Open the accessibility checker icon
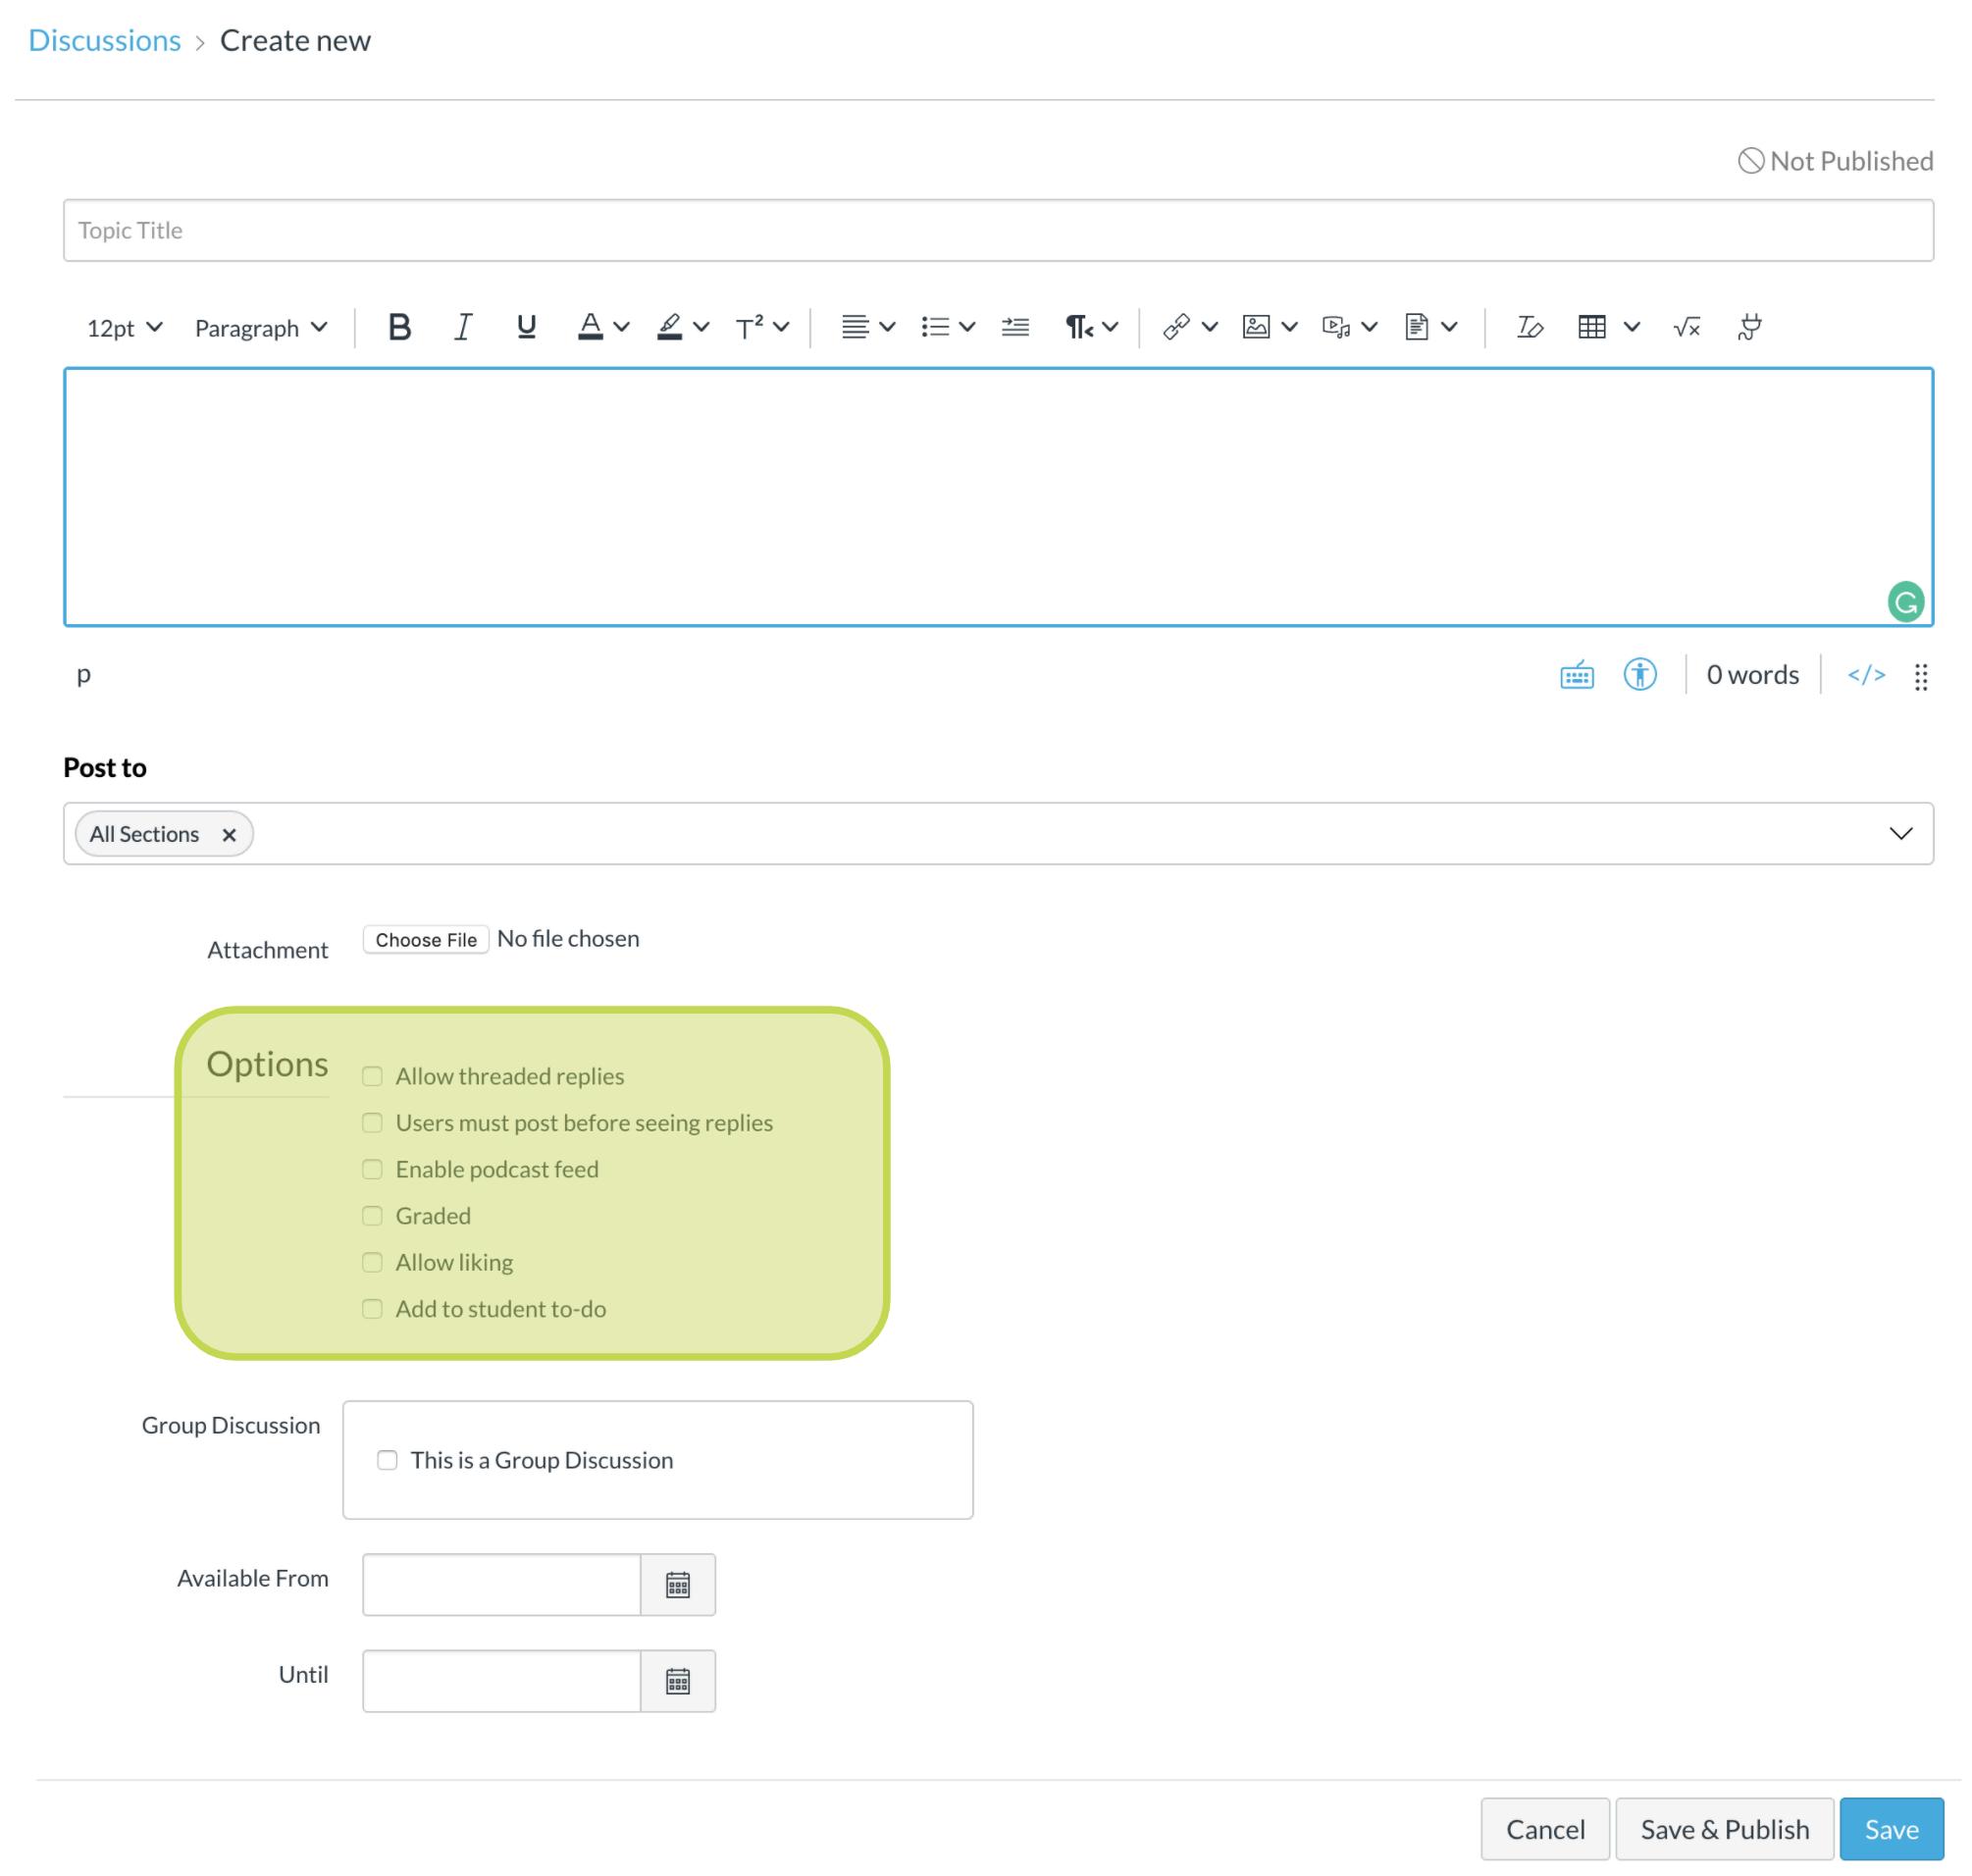This screenshot has height=1876, width=1972. pyautogui.click(x=1639, y=675)
